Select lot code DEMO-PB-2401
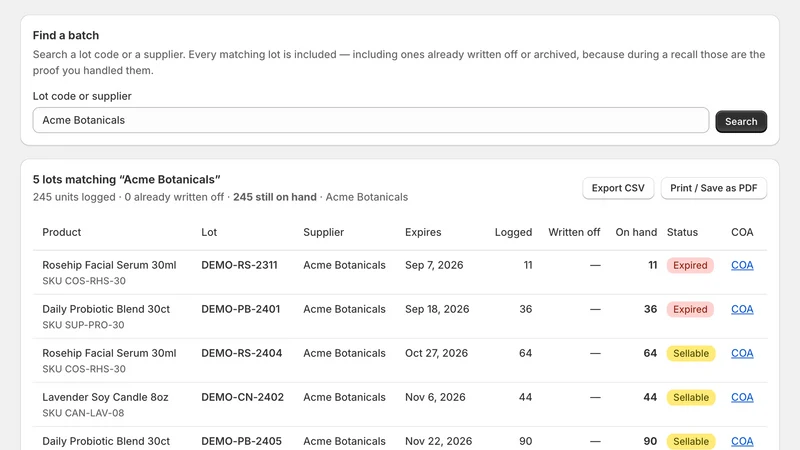800x450 pixels. [x=240, y=309]
